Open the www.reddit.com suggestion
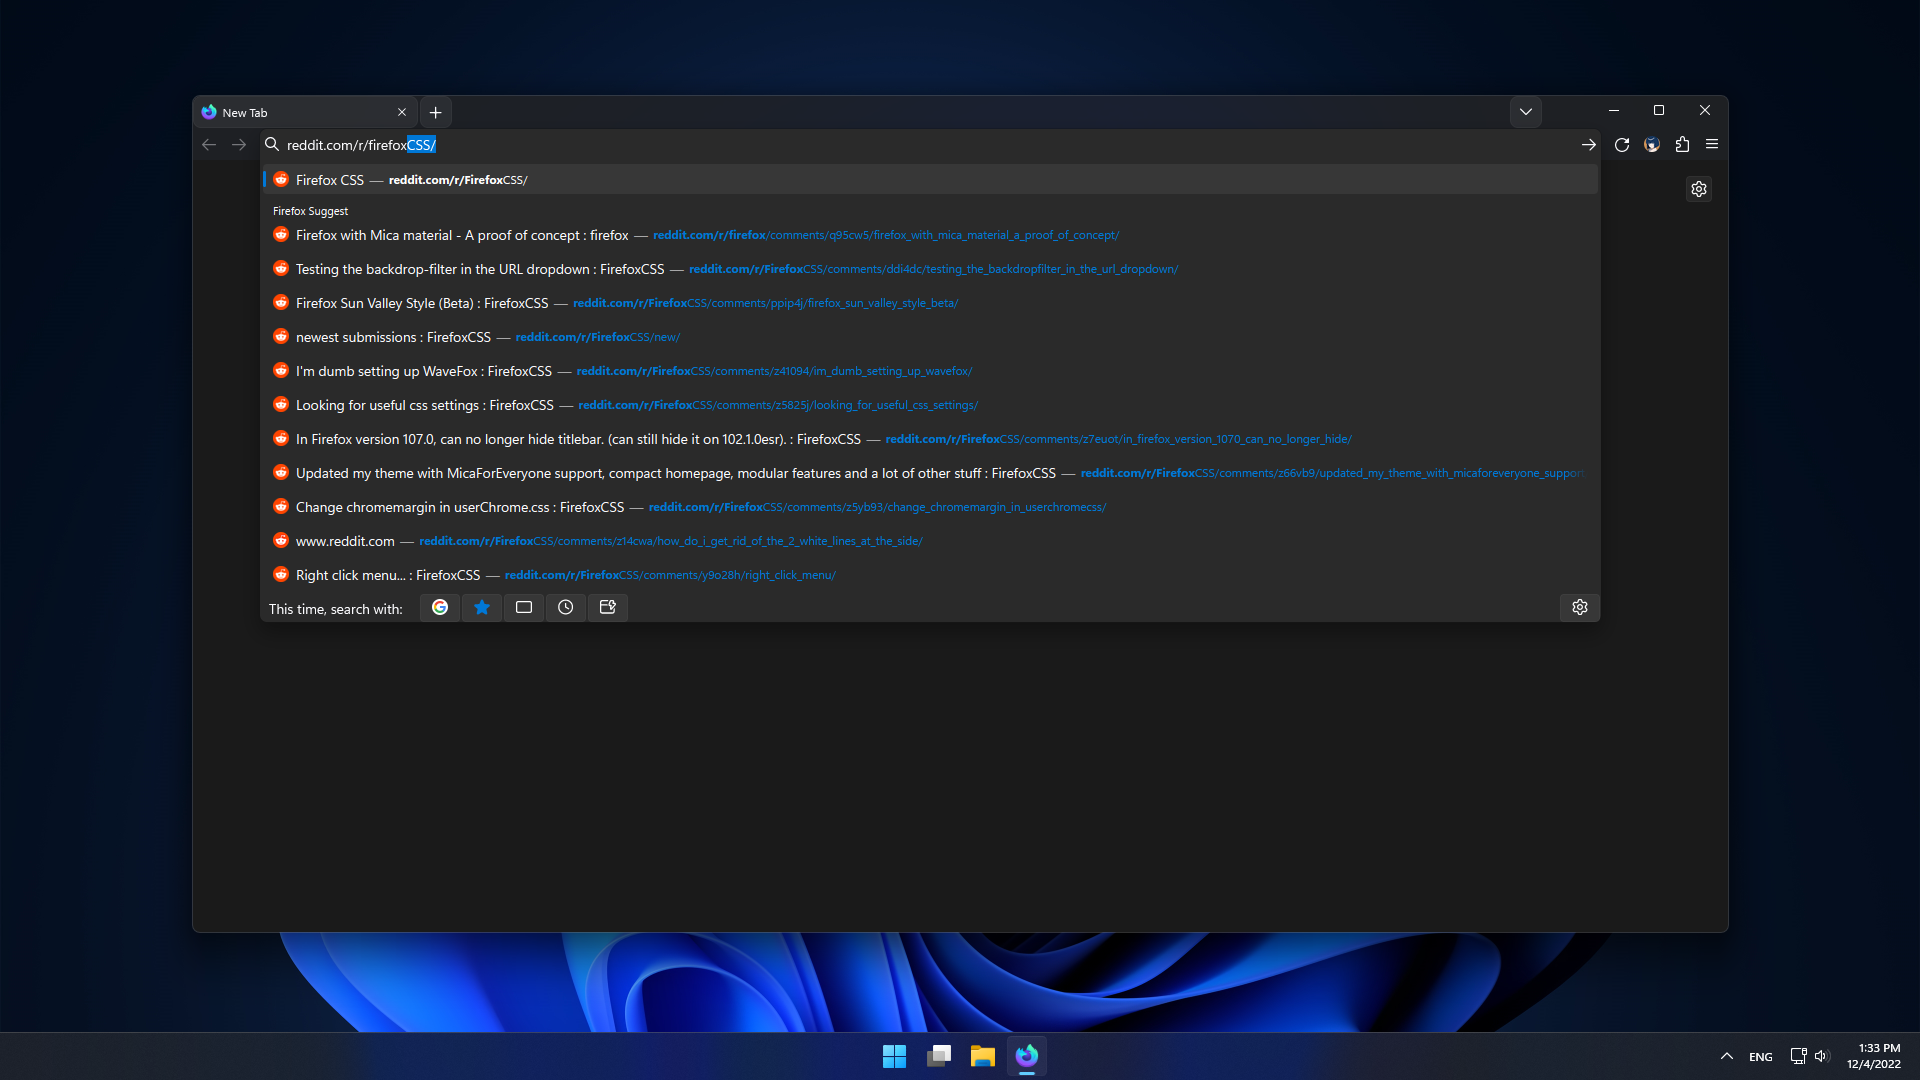Screen dimensions: 1920x1080 pos(930,541)
